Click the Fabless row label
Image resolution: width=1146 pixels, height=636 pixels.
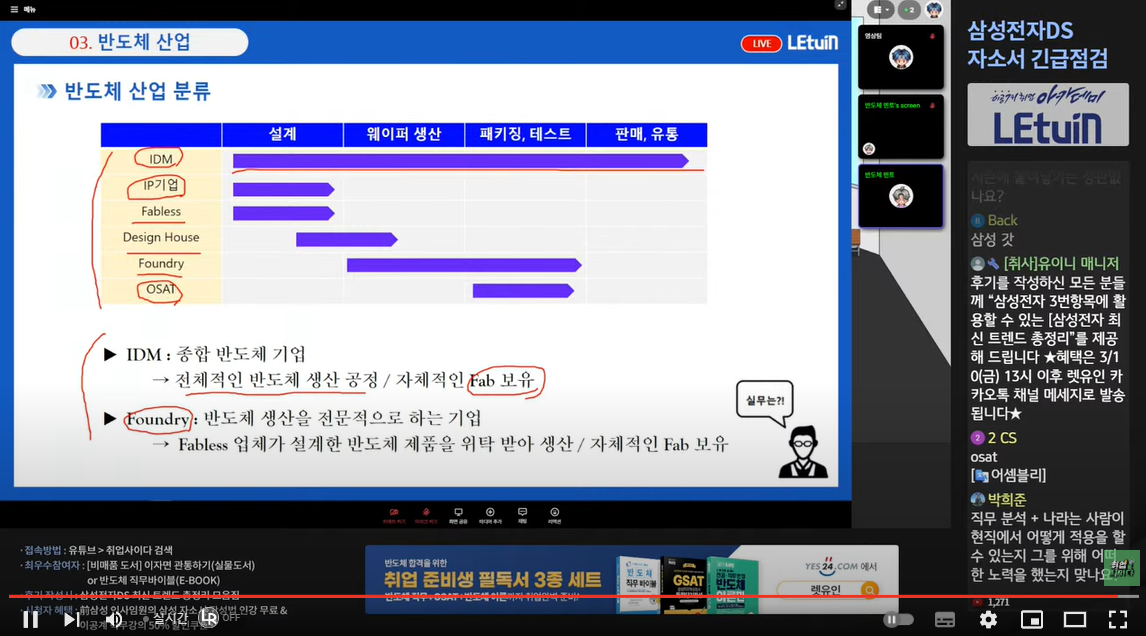click(161, 211)
